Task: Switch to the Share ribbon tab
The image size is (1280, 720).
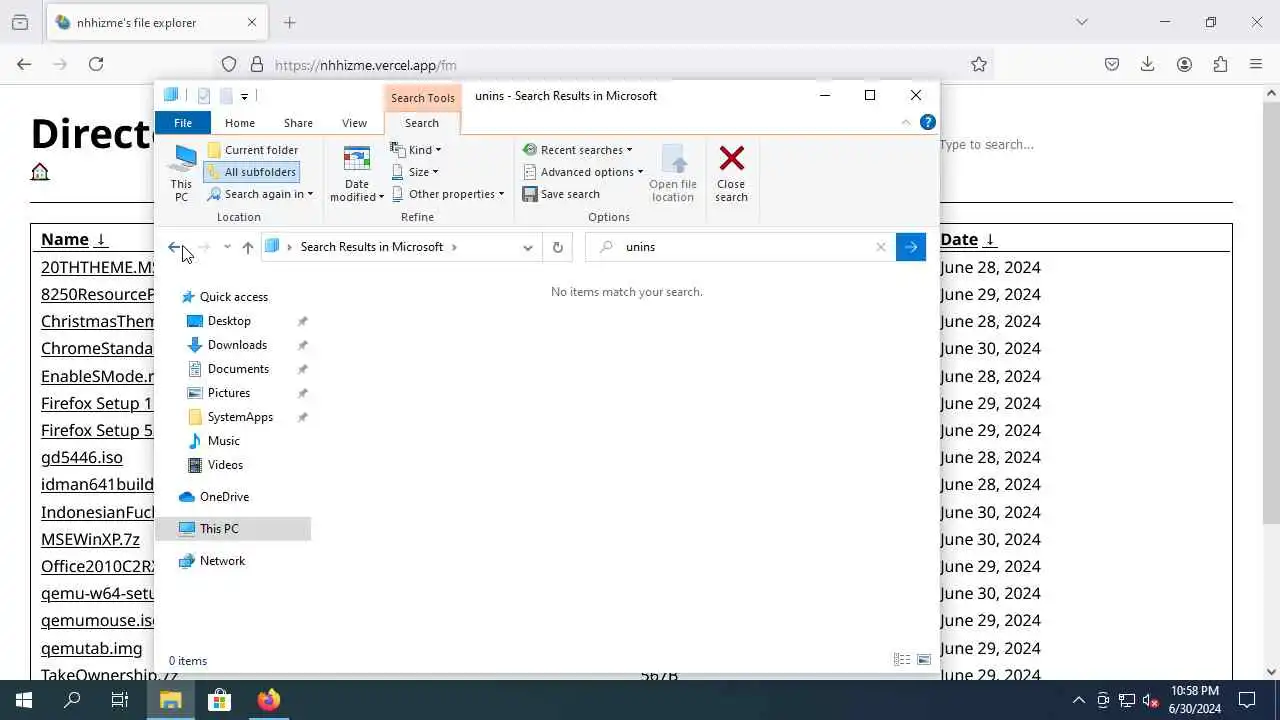Action: tap(298, 123)
